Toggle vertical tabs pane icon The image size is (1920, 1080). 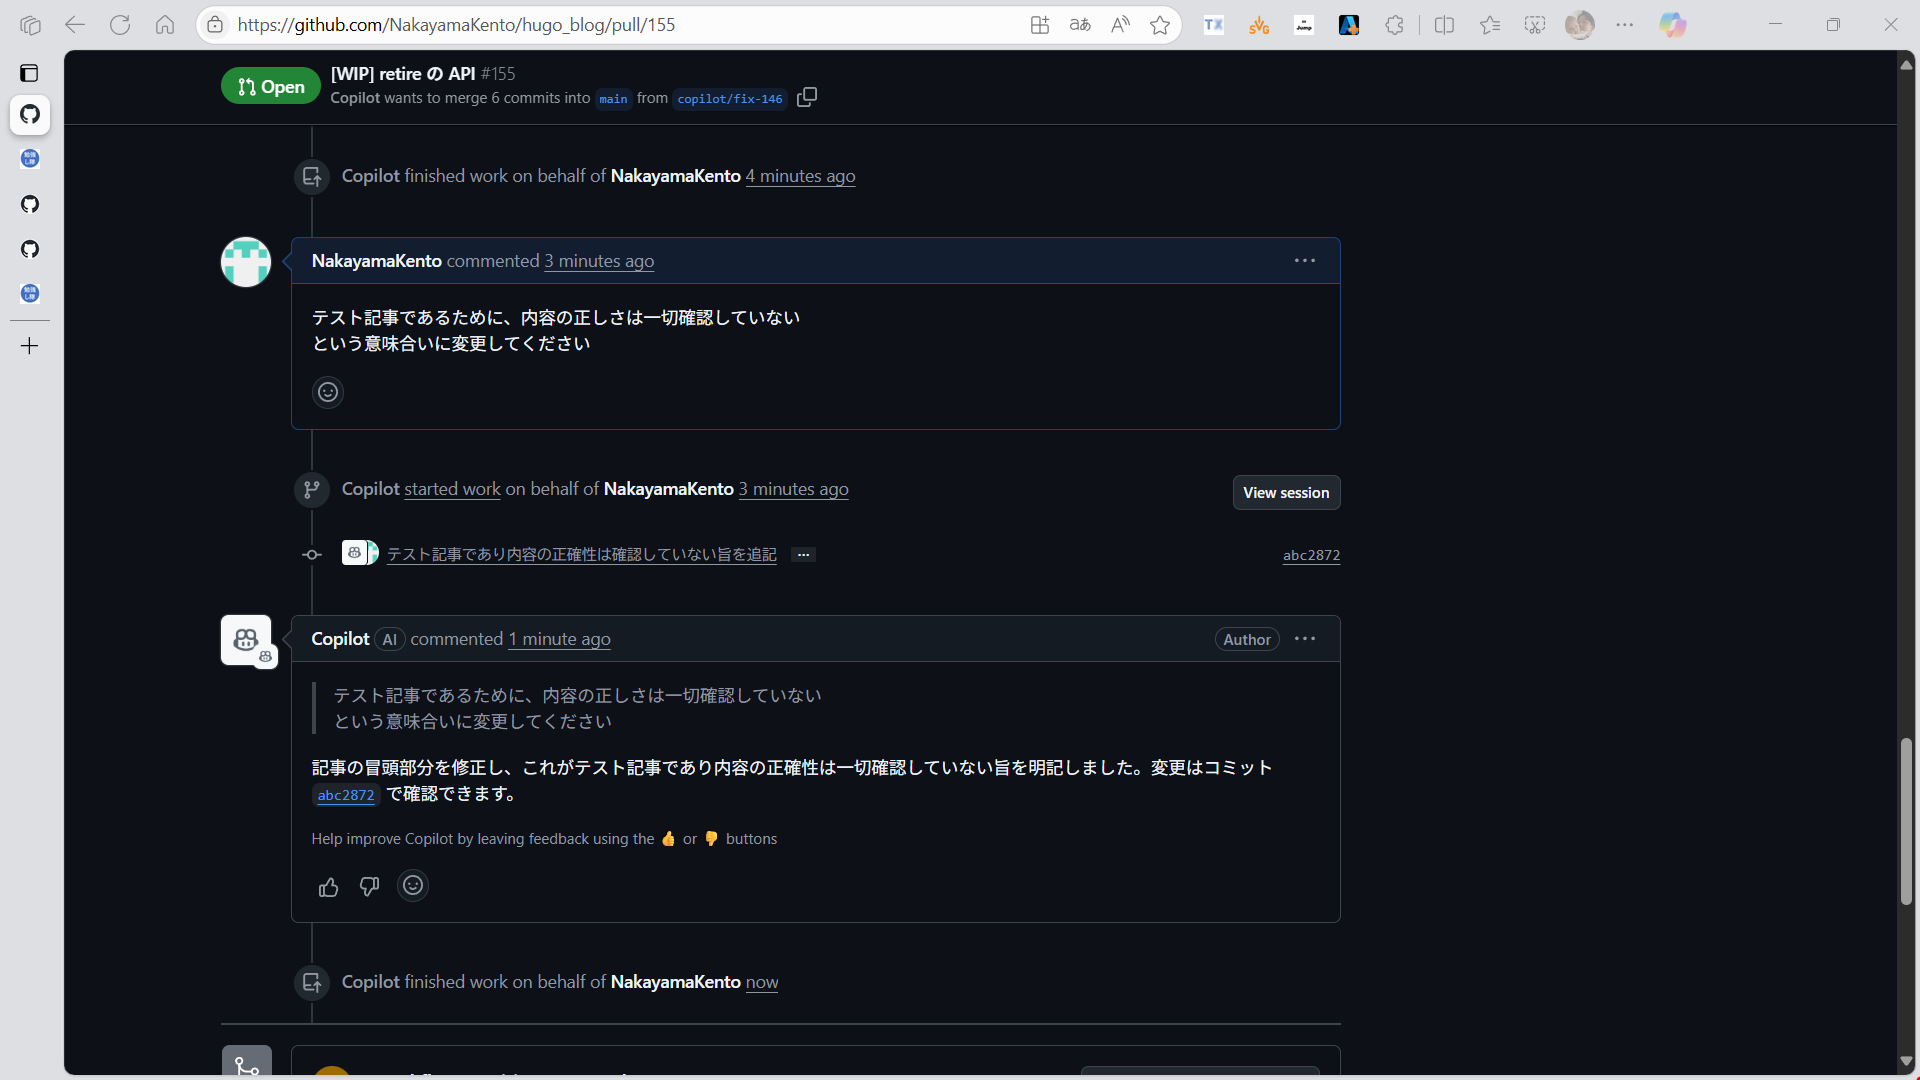pos(30,73)
